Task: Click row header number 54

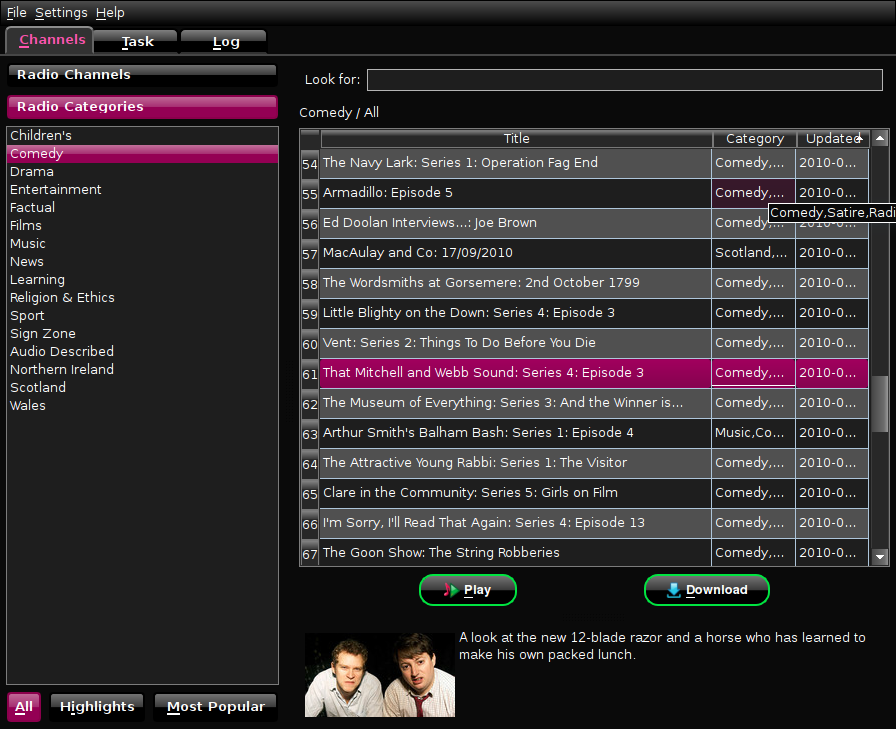Action: (310, 164)
